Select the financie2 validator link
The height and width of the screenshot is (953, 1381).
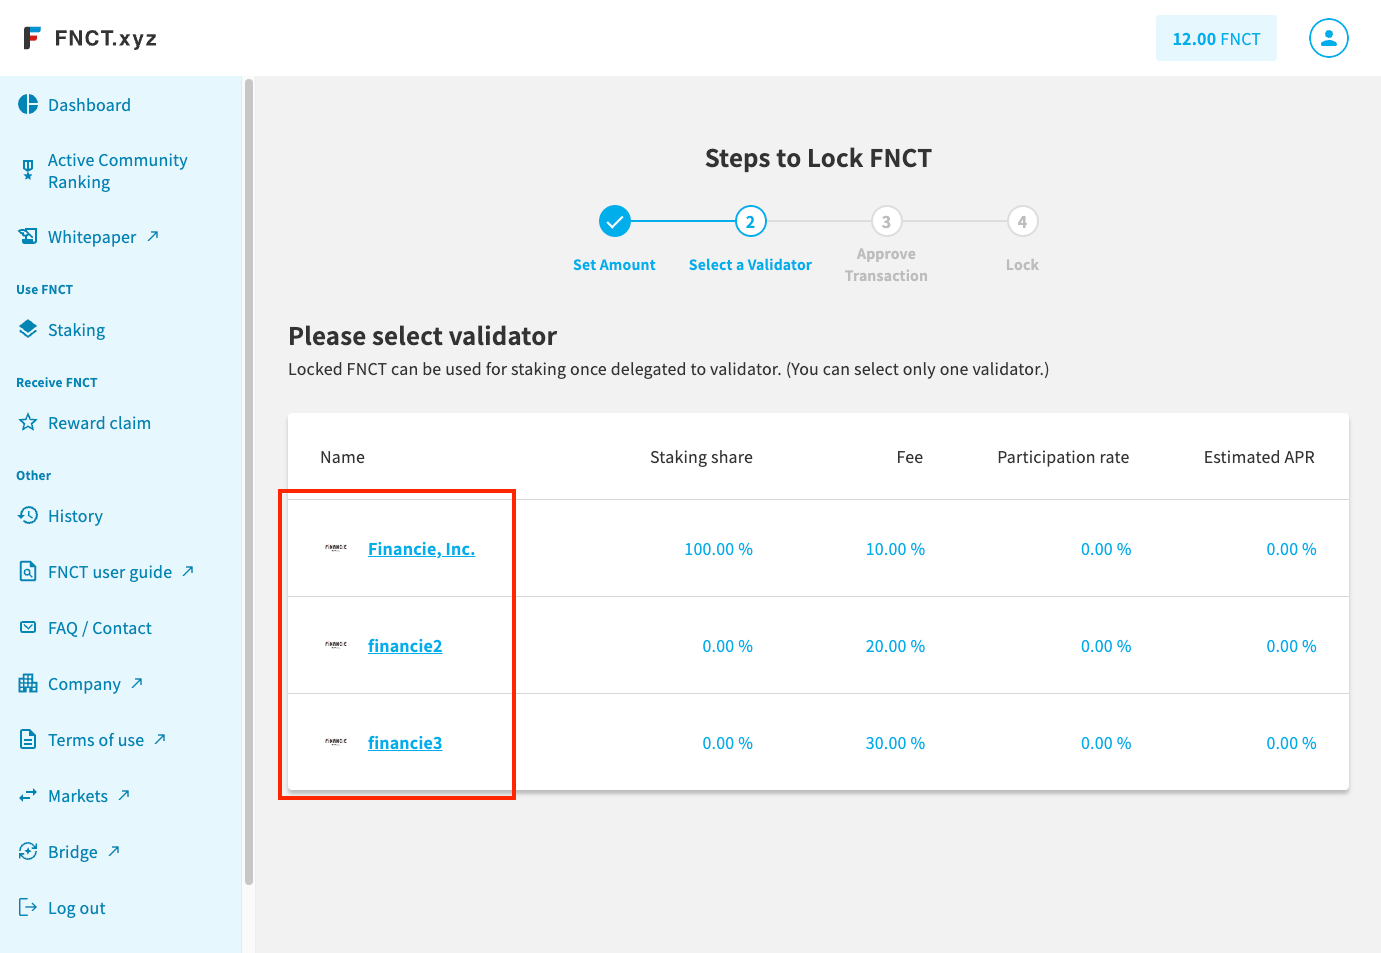pos(405,646)
